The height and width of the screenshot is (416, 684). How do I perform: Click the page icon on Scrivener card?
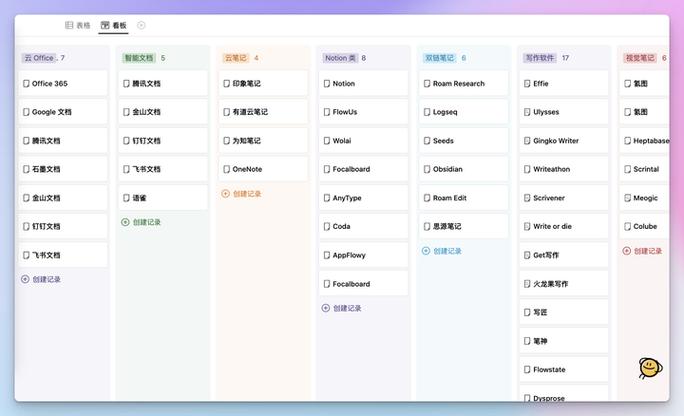[527, 198]
